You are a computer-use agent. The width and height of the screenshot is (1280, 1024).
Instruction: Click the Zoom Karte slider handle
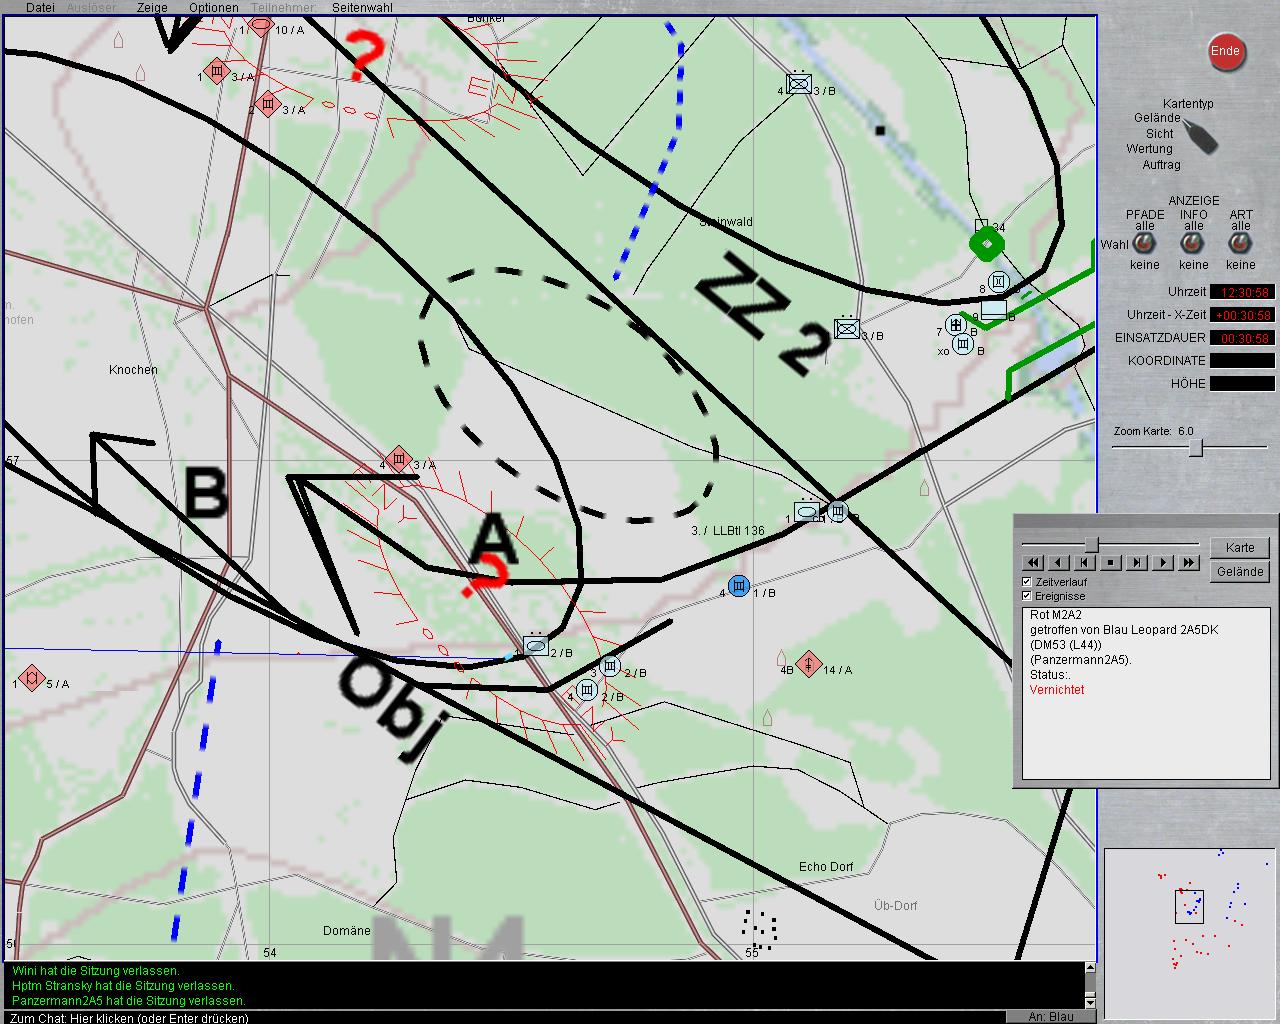1195,448
